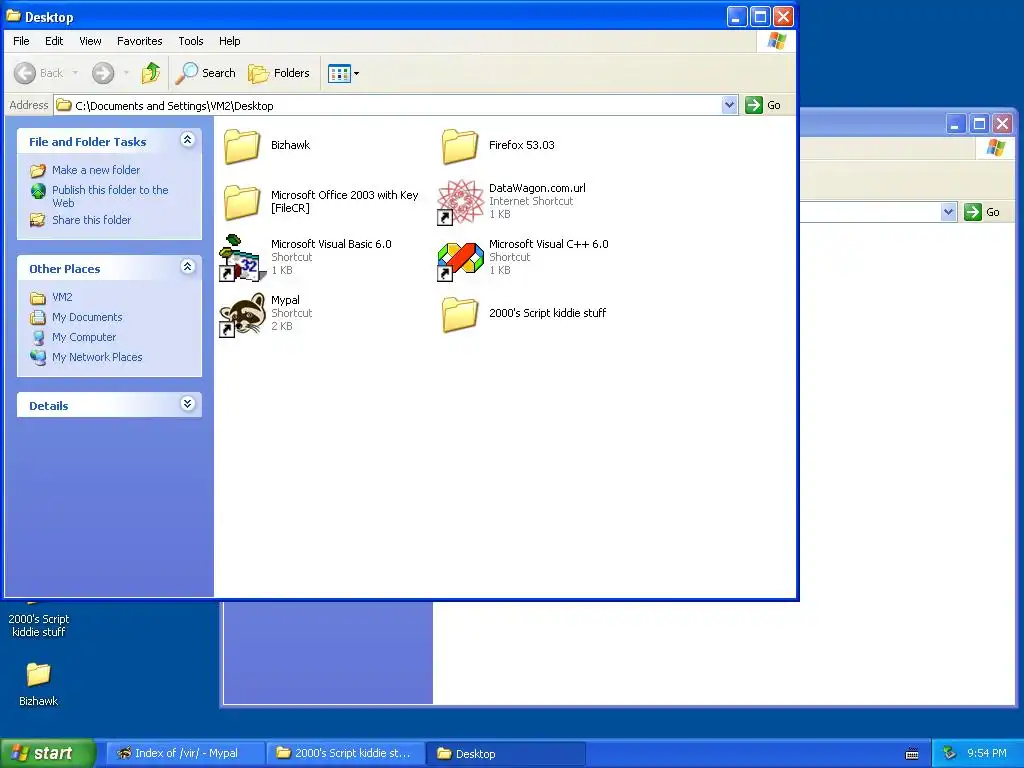
Task: Toggle the Folders pane button
Action: click(279, 73)
